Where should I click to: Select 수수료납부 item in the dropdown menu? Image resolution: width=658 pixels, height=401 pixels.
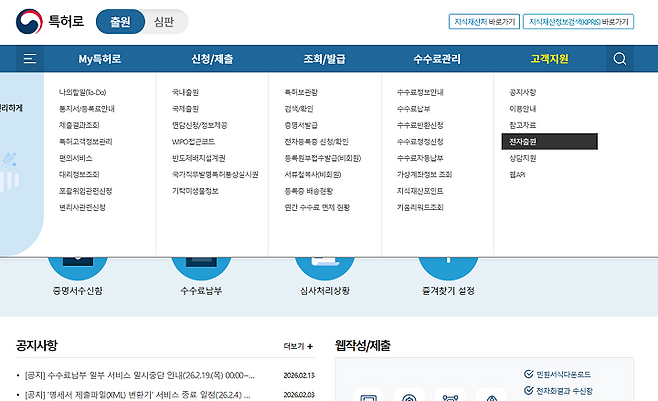coord(413,109)
